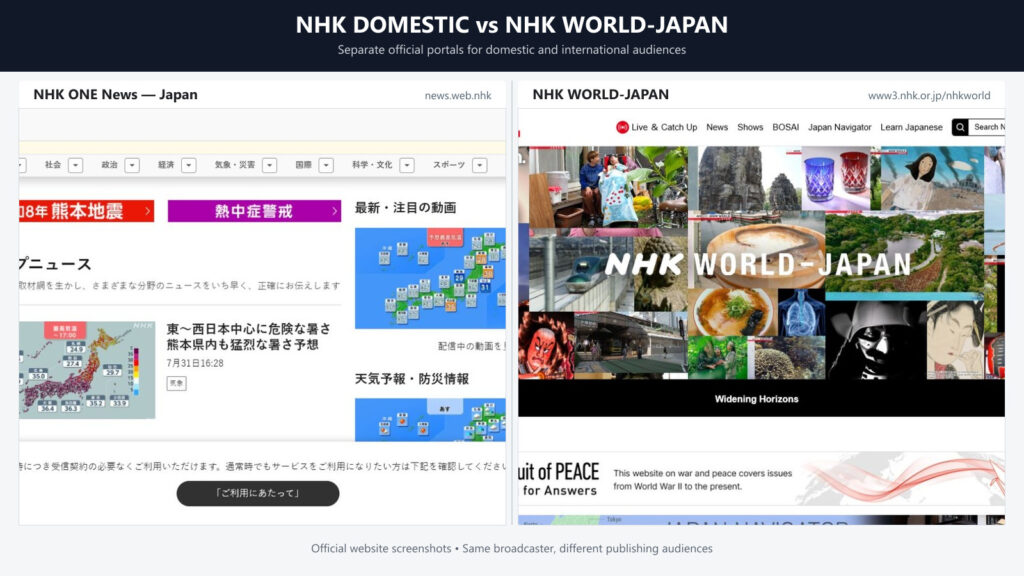Click the arrow on the 熊本地震 banner
The image size is (1024, 576).
coord(148,211)
